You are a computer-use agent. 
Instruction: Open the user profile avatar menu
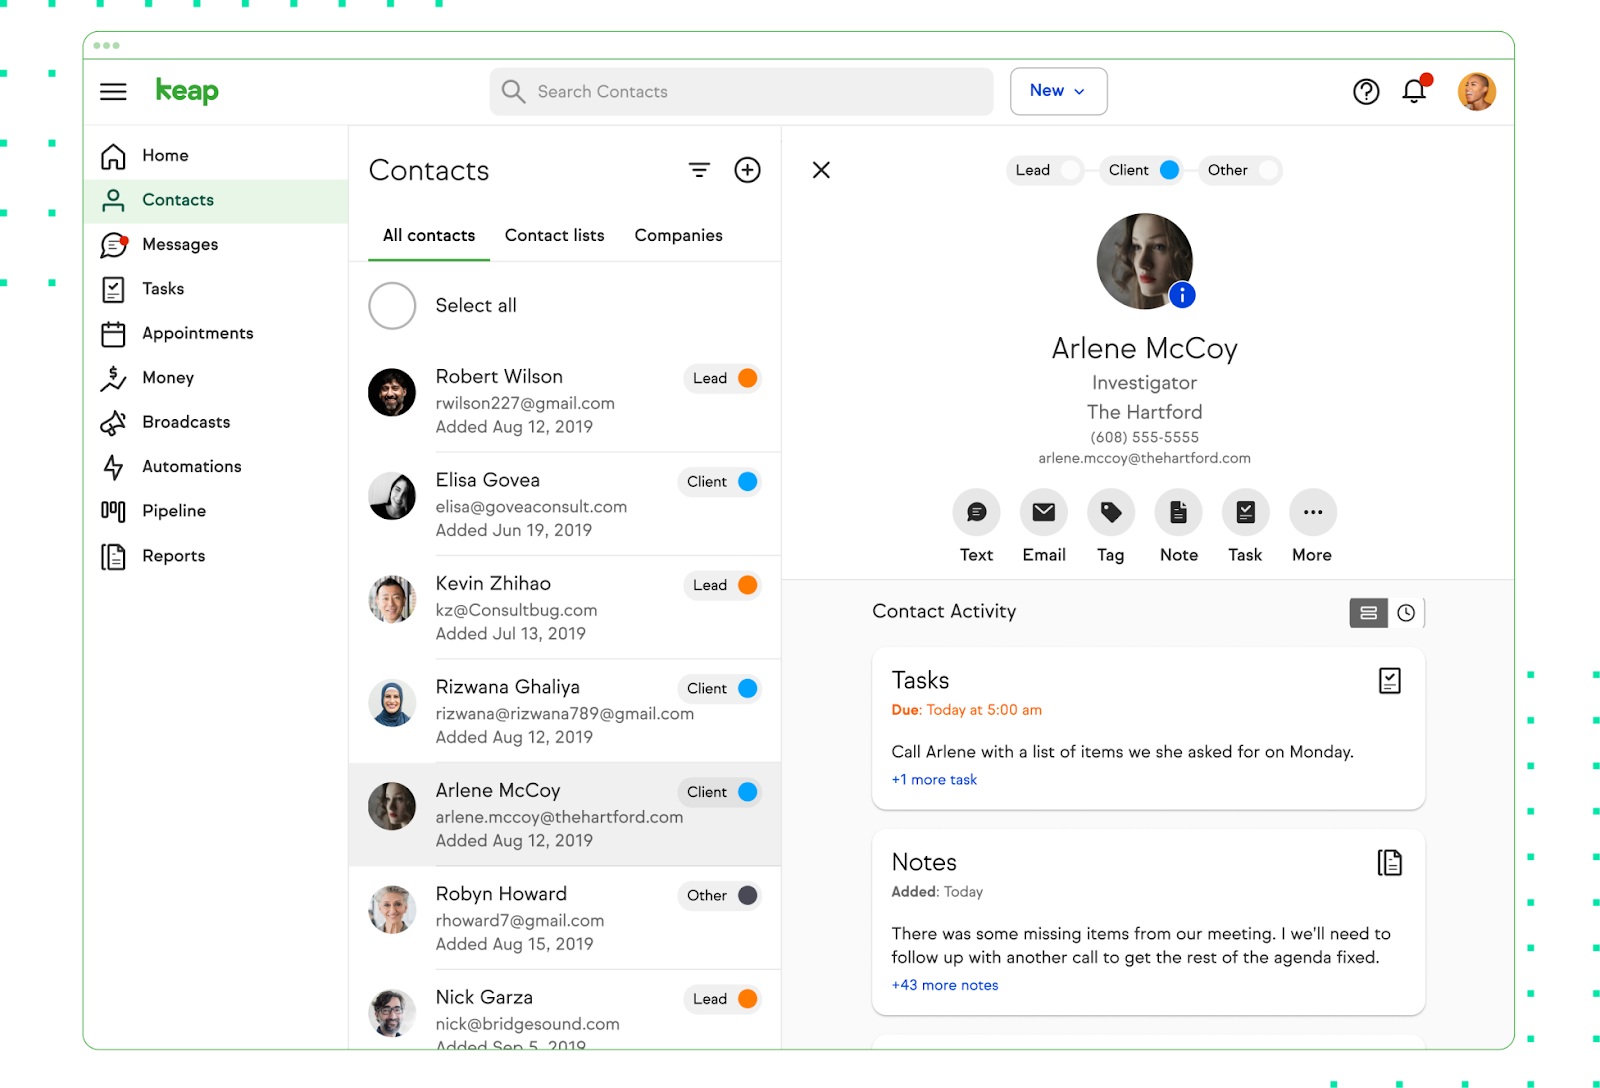click(x=1477, y=92)
